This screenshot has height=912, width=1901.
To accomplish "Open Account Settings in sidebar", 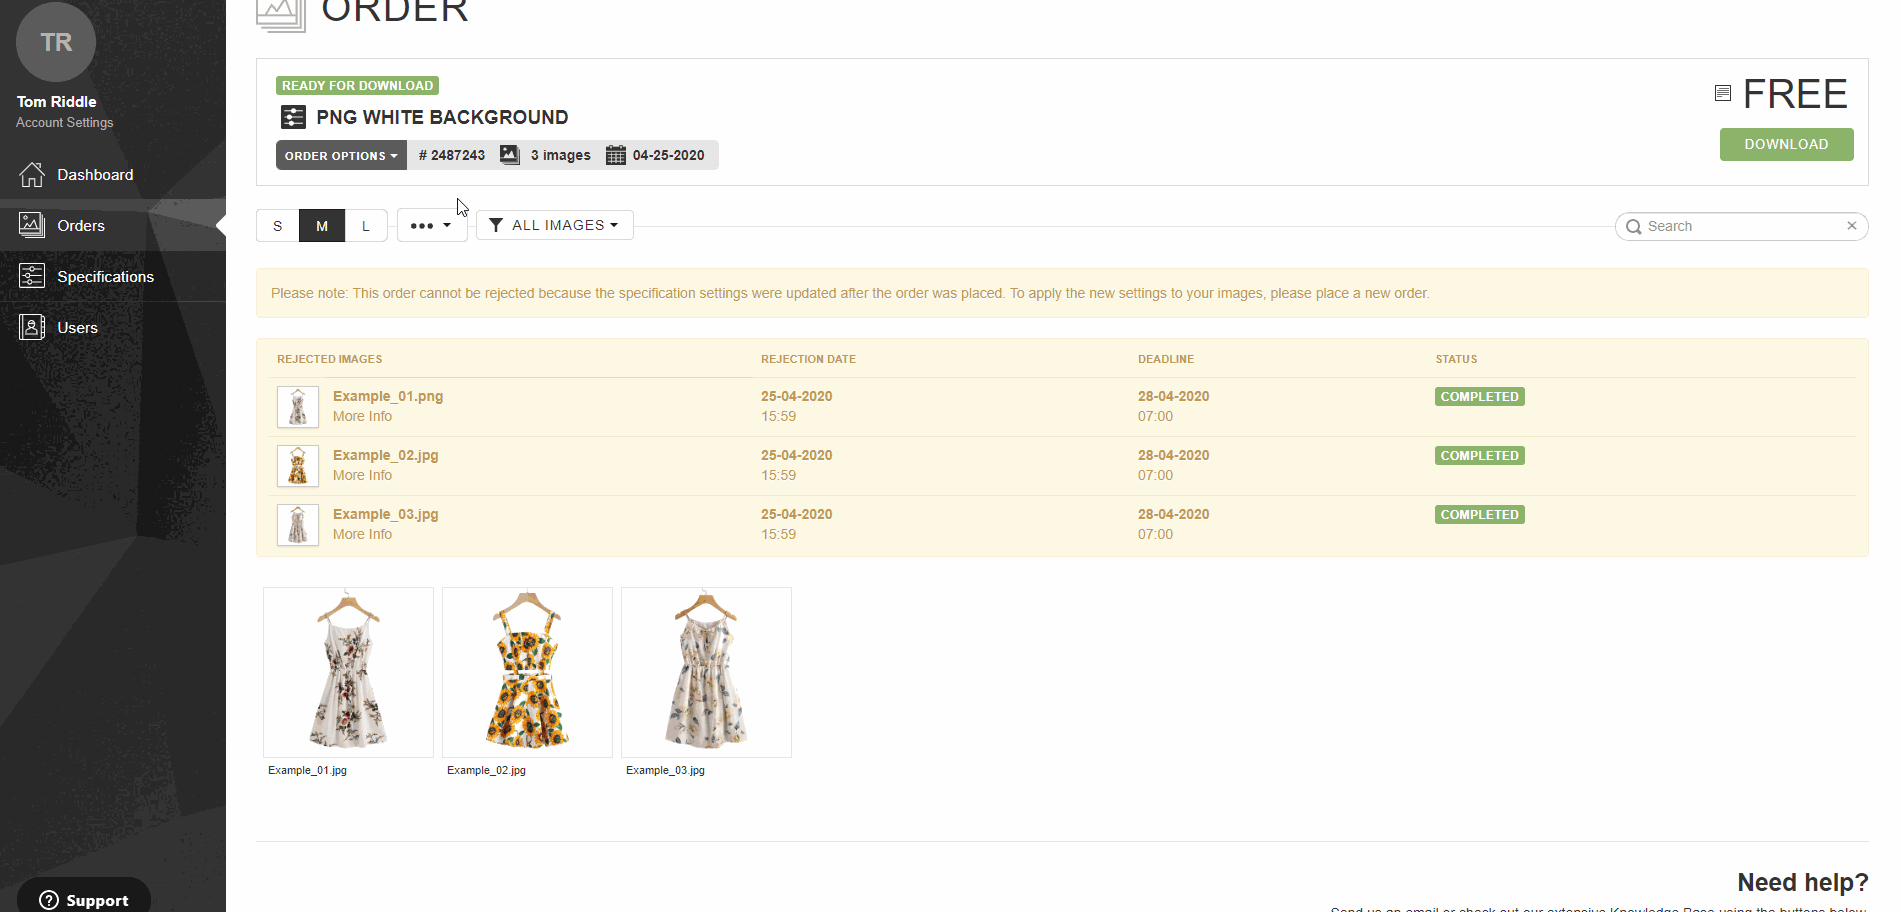I will point(64,123).
